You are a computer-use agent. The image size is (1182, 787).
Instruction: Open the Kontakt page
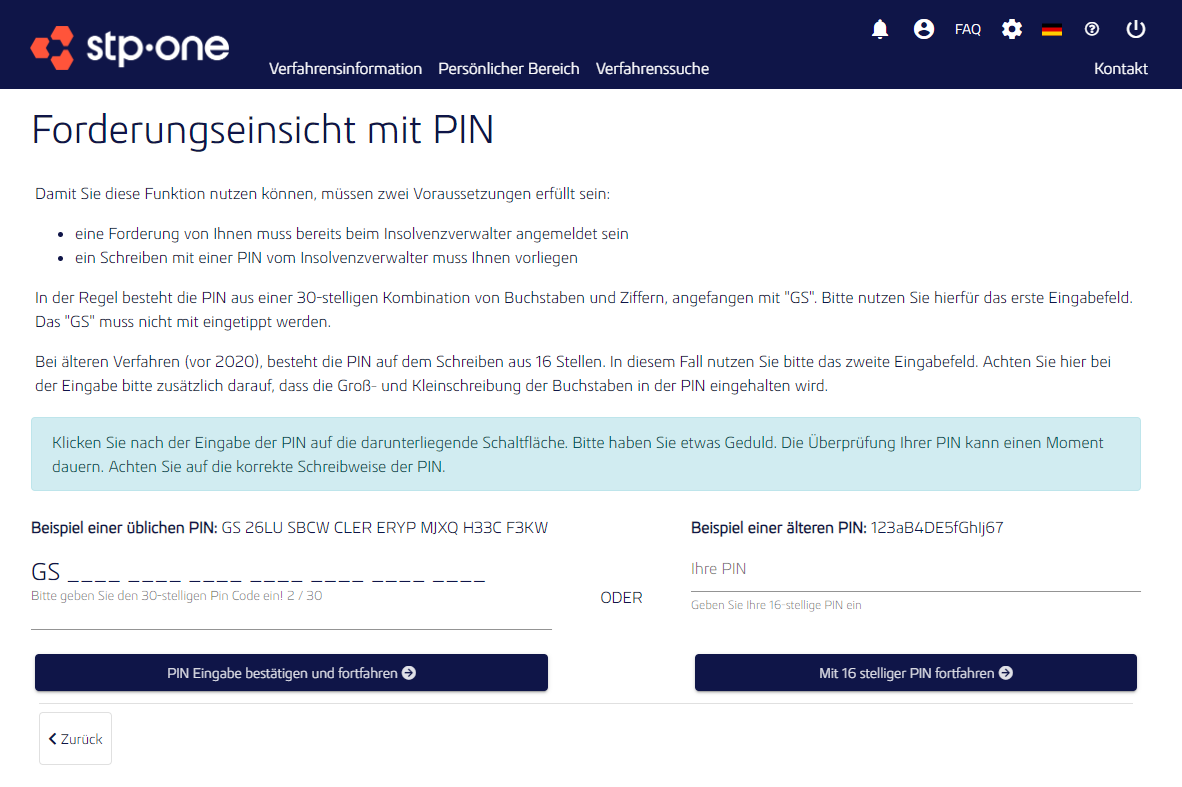1121,68
